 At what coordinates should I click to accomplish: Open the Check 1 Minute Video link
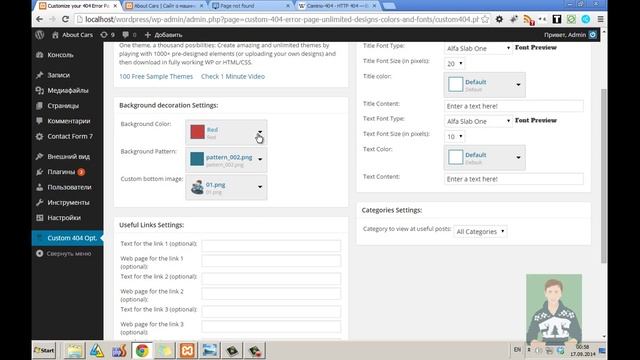233,76
